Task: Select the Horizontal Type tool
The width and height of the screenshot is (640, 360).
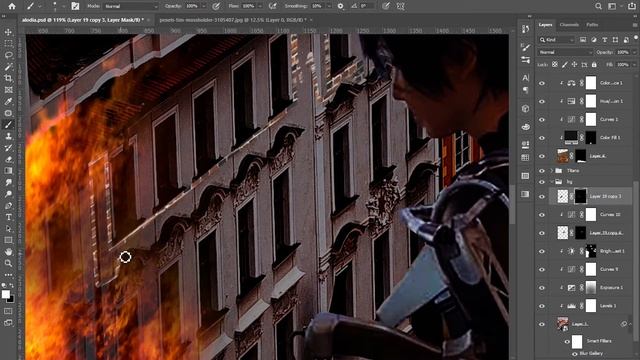Action: coord(8,217)
